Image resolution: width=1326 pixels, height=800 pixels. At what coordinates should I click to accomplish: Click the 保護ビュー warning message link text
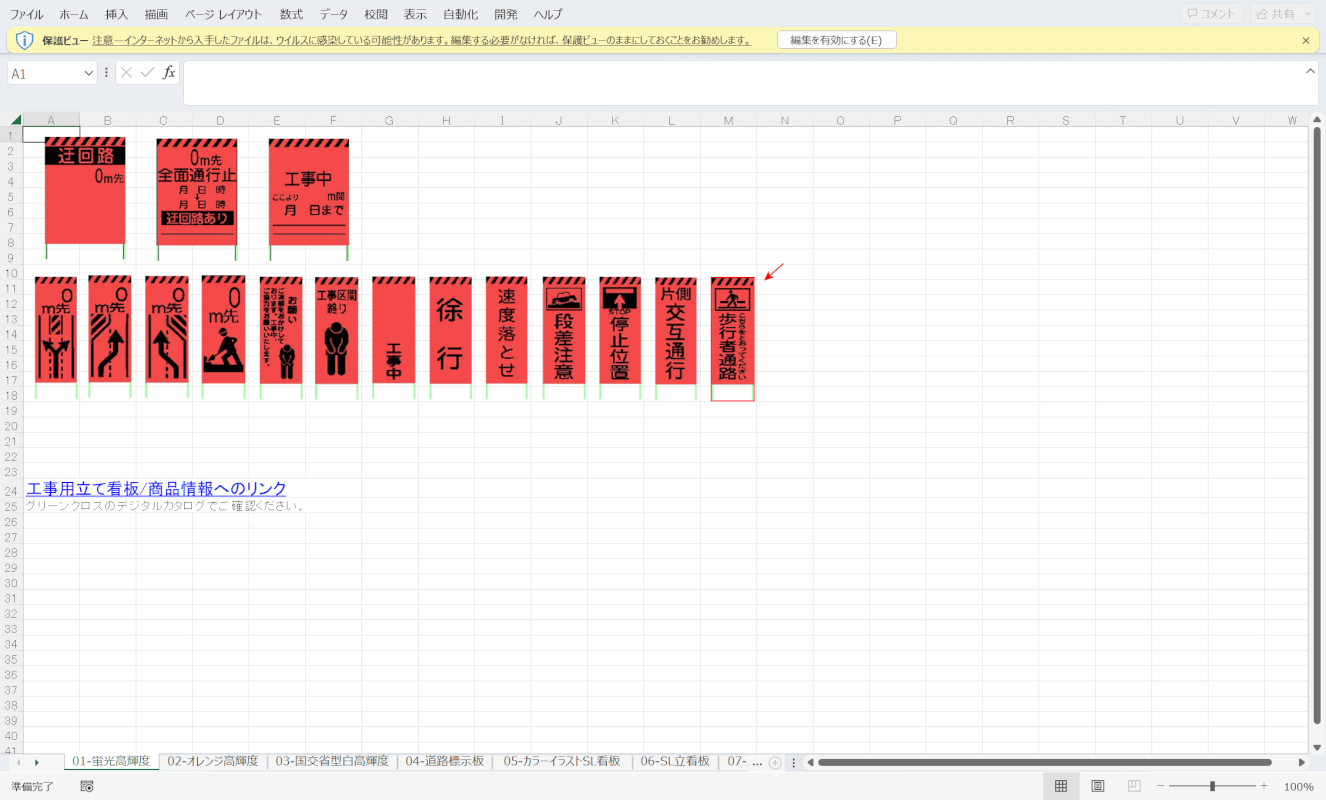point(422,40)
